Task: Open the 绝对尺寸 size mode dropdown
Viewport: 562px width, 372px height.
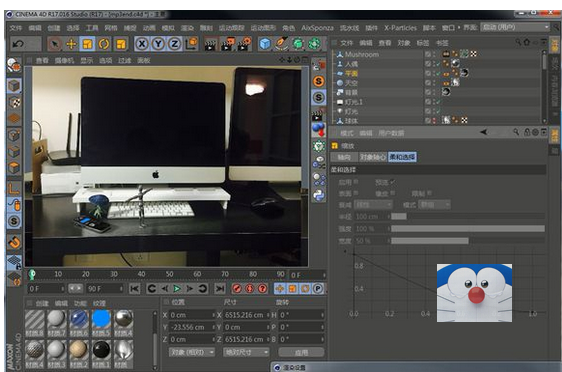Action: point(246,352)
